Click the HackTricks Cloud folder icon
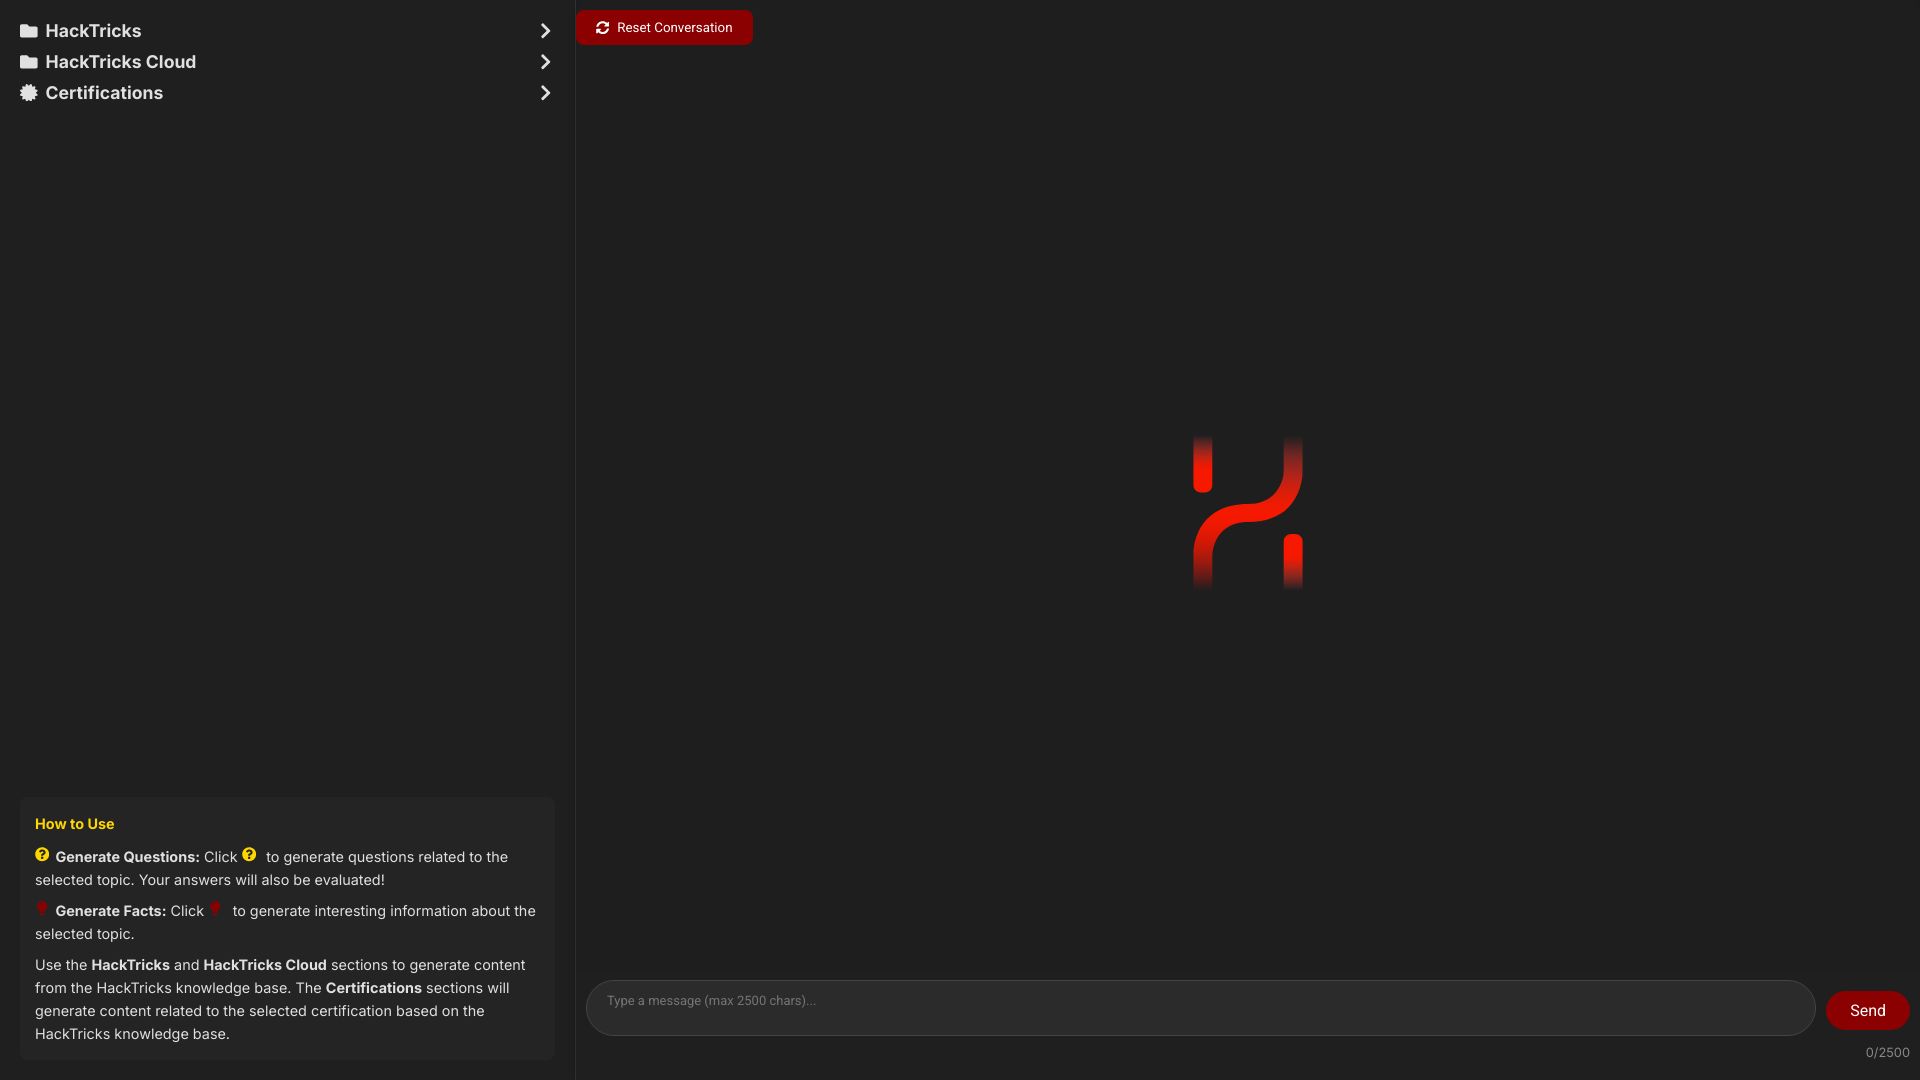 pos(29,62)
